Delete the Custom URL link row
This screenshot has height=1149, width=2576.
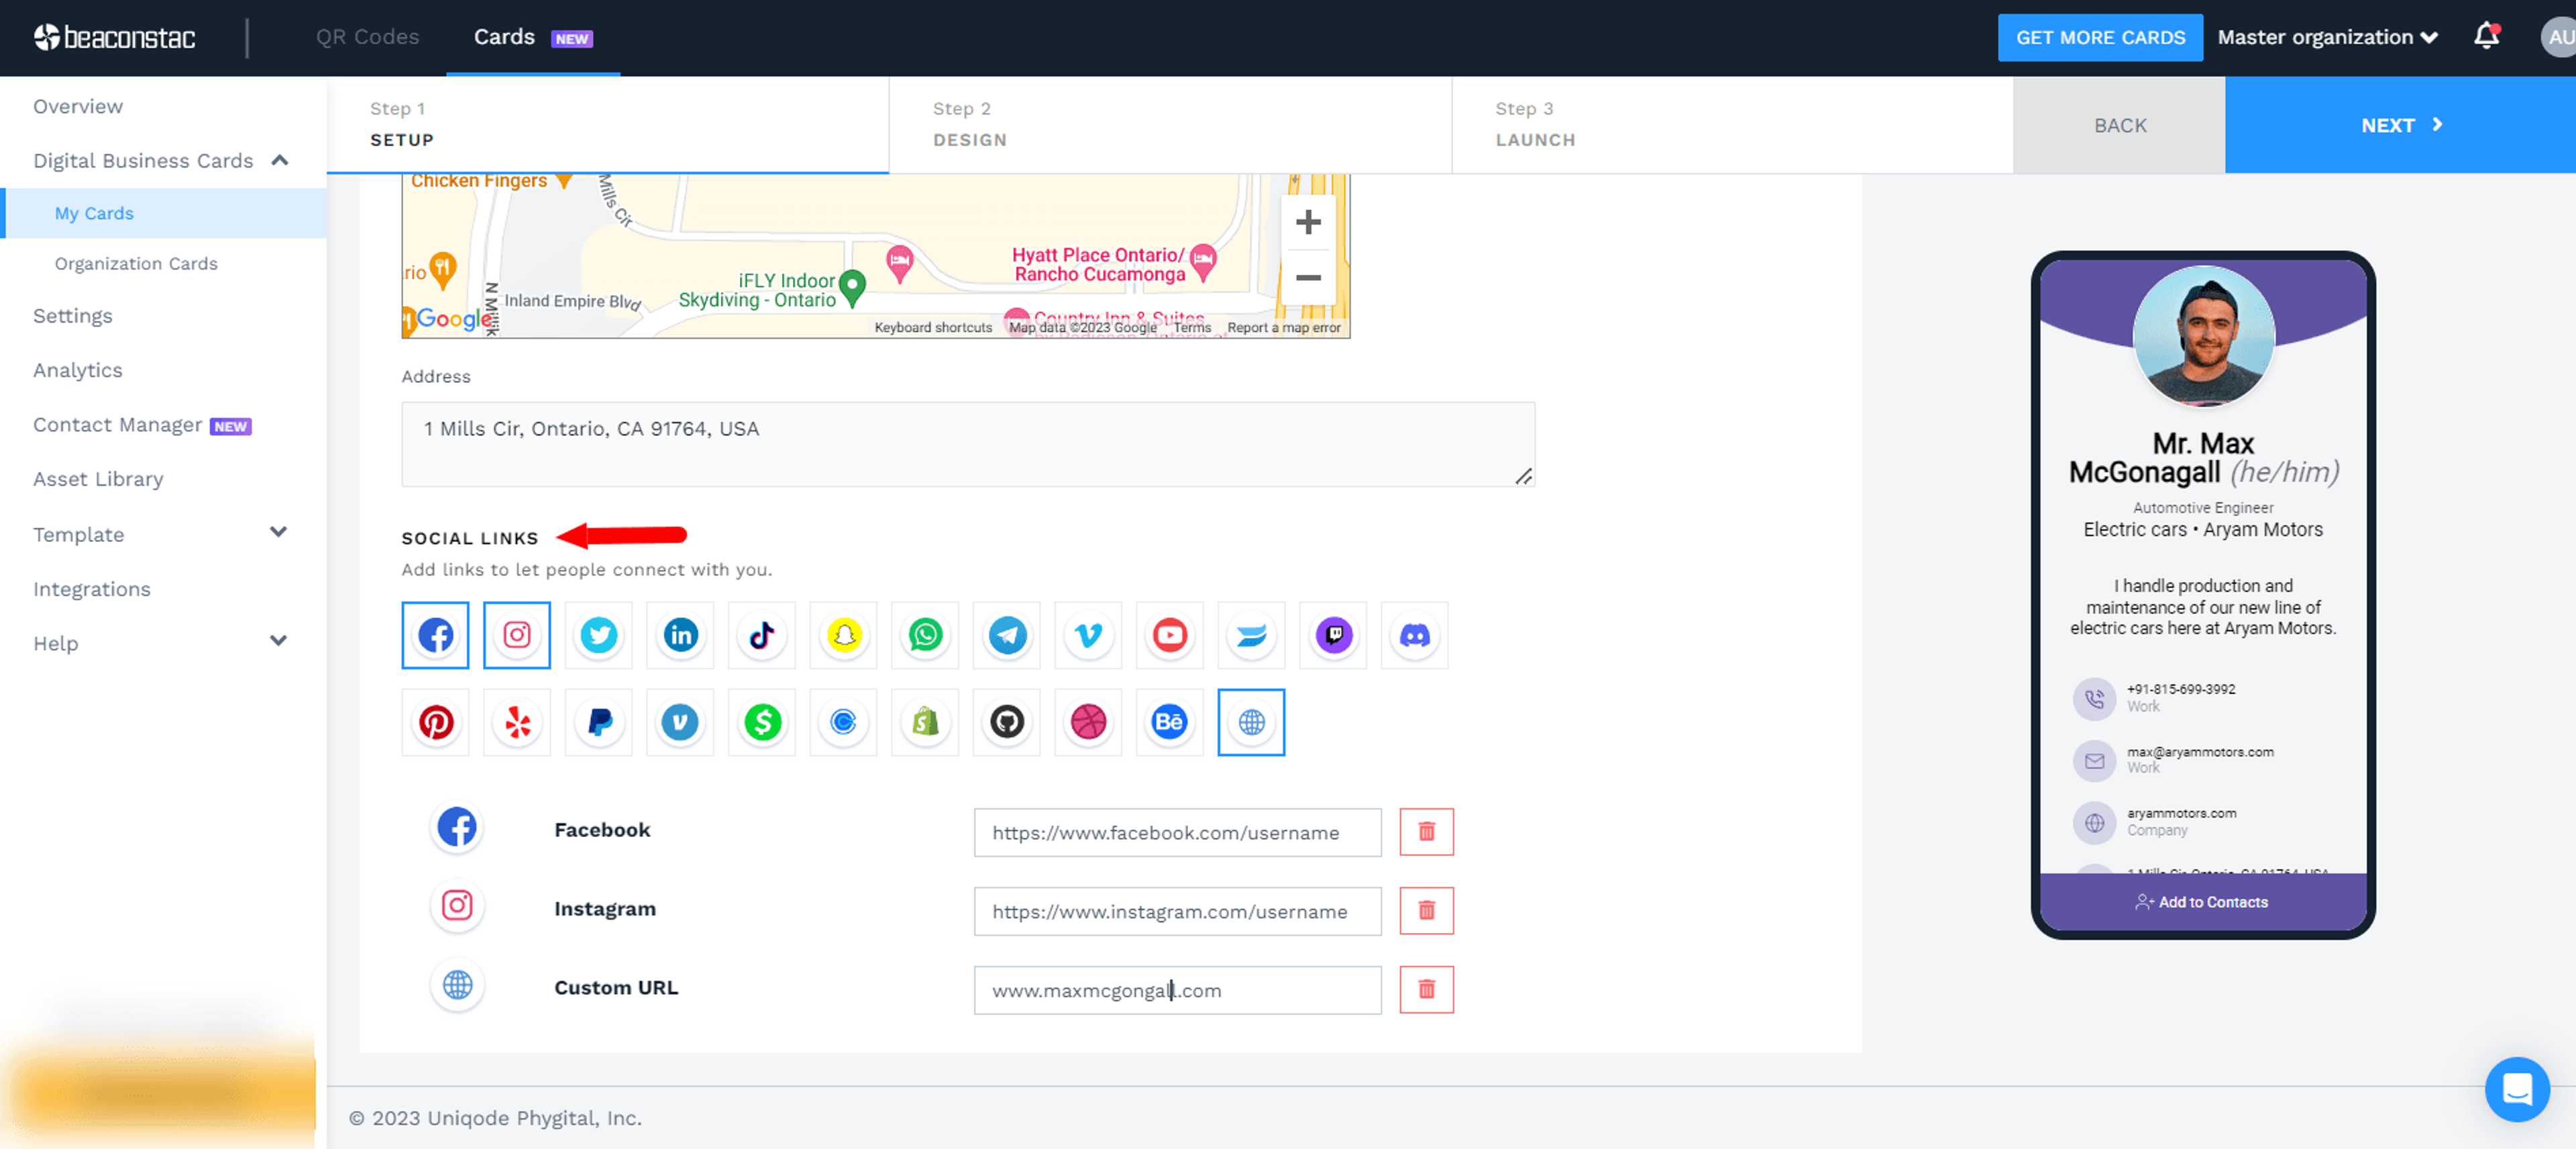click(1427, 990)
